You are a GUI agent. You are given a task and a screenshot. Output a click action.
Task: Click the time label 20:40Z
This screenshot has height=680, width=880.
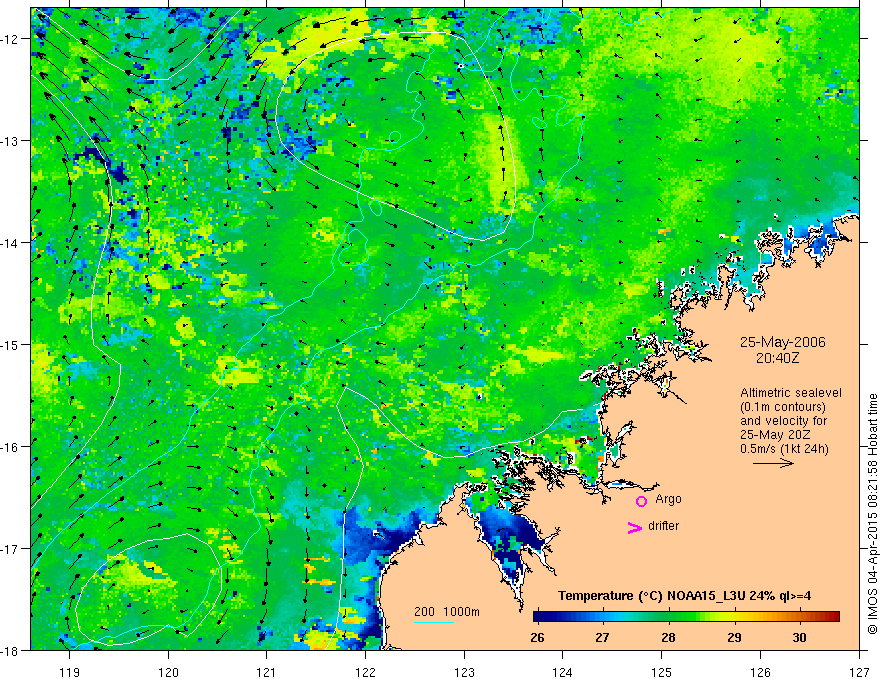coord(777,358)
